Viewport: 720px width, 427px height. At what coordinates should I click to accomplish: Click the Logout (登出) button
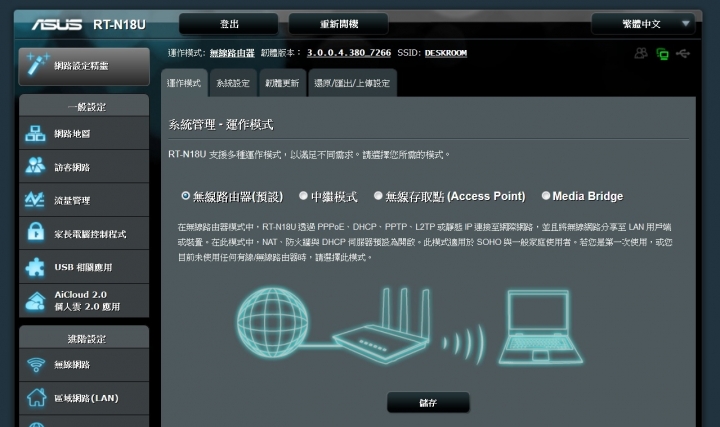coord(229,24)
